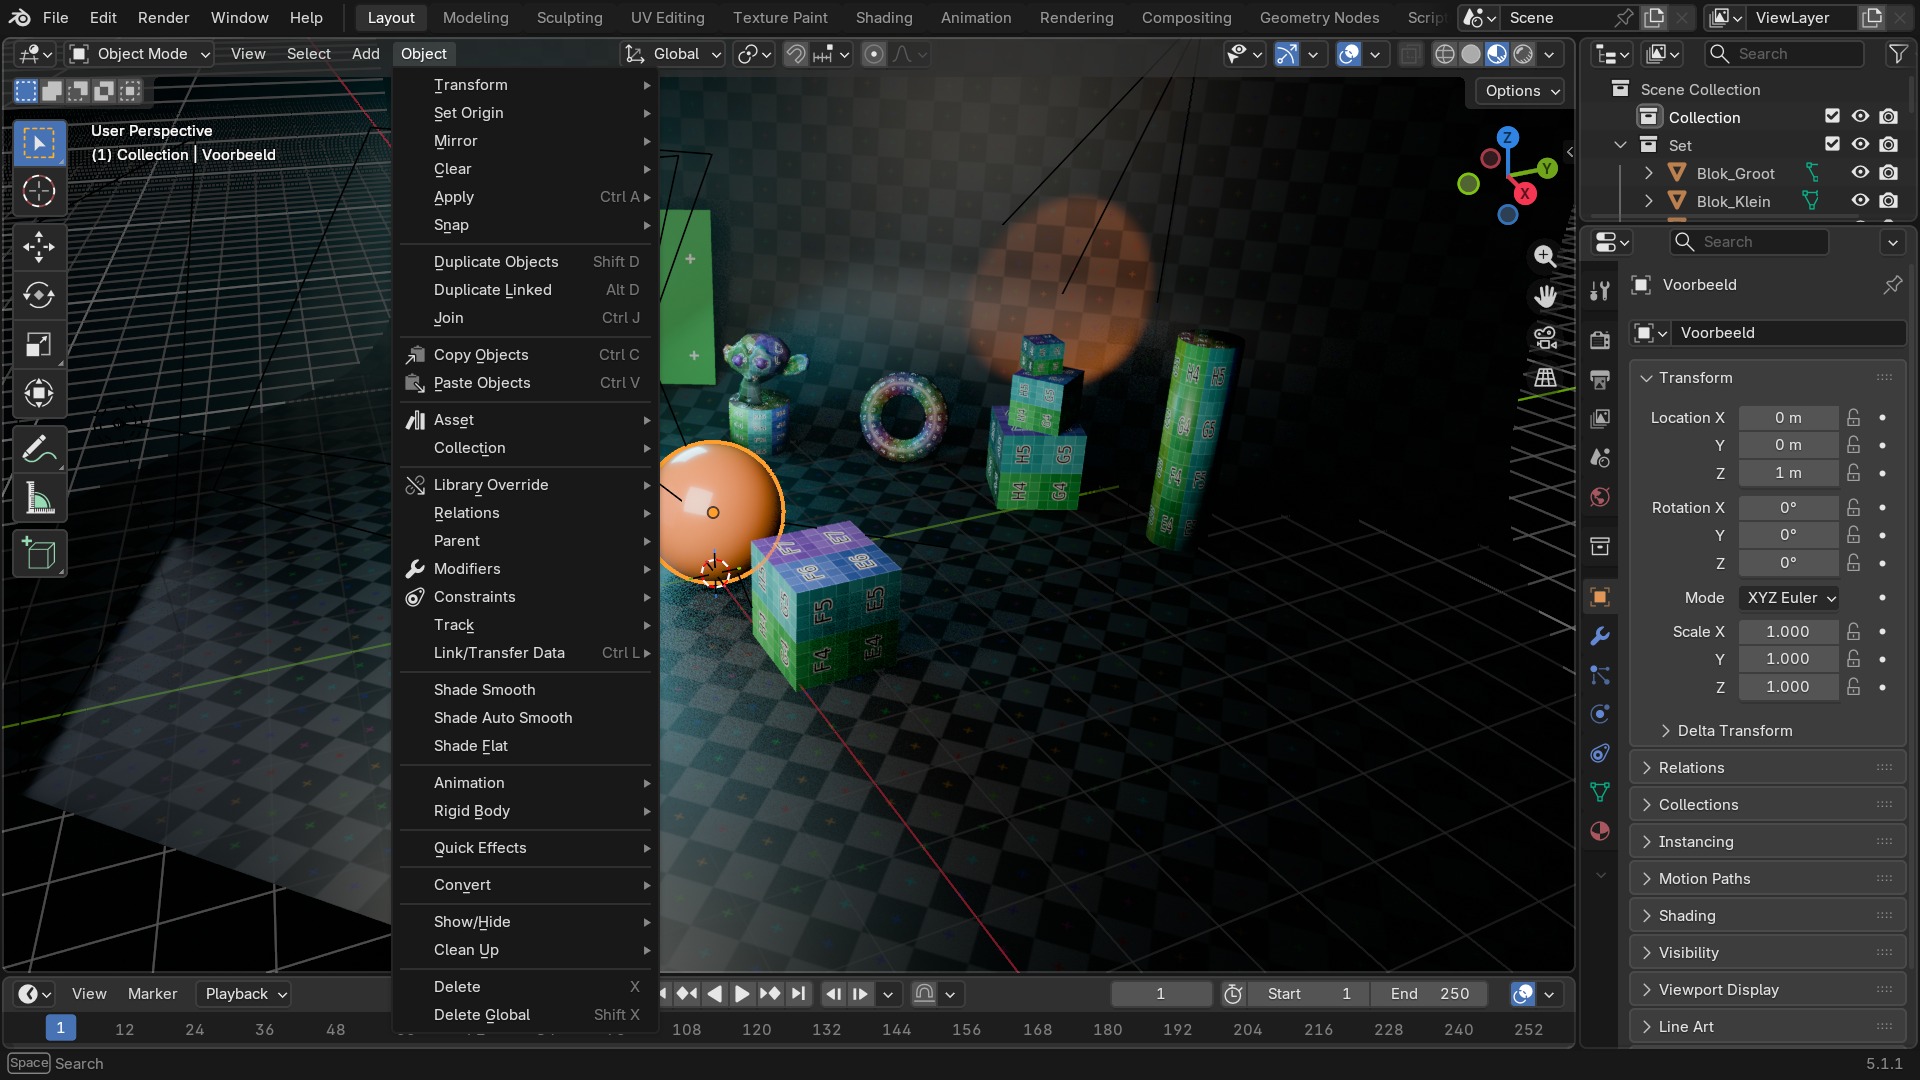Expand the Delta Transform panel
1920x1080 pixels.
(1734, 731)
